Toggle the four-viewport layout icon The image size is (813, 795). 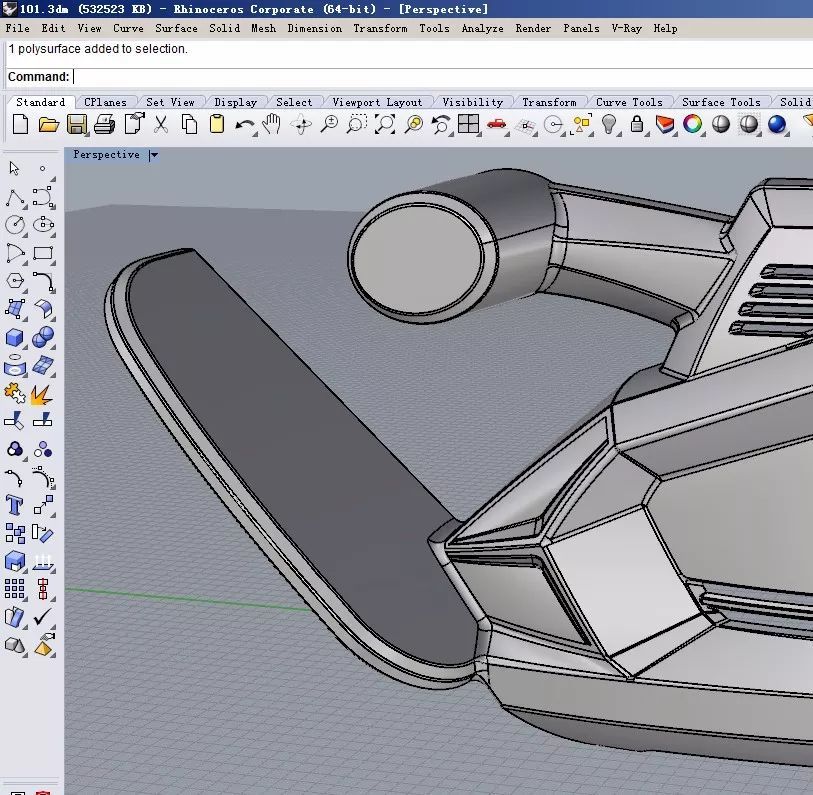click(x=468, y=125)
